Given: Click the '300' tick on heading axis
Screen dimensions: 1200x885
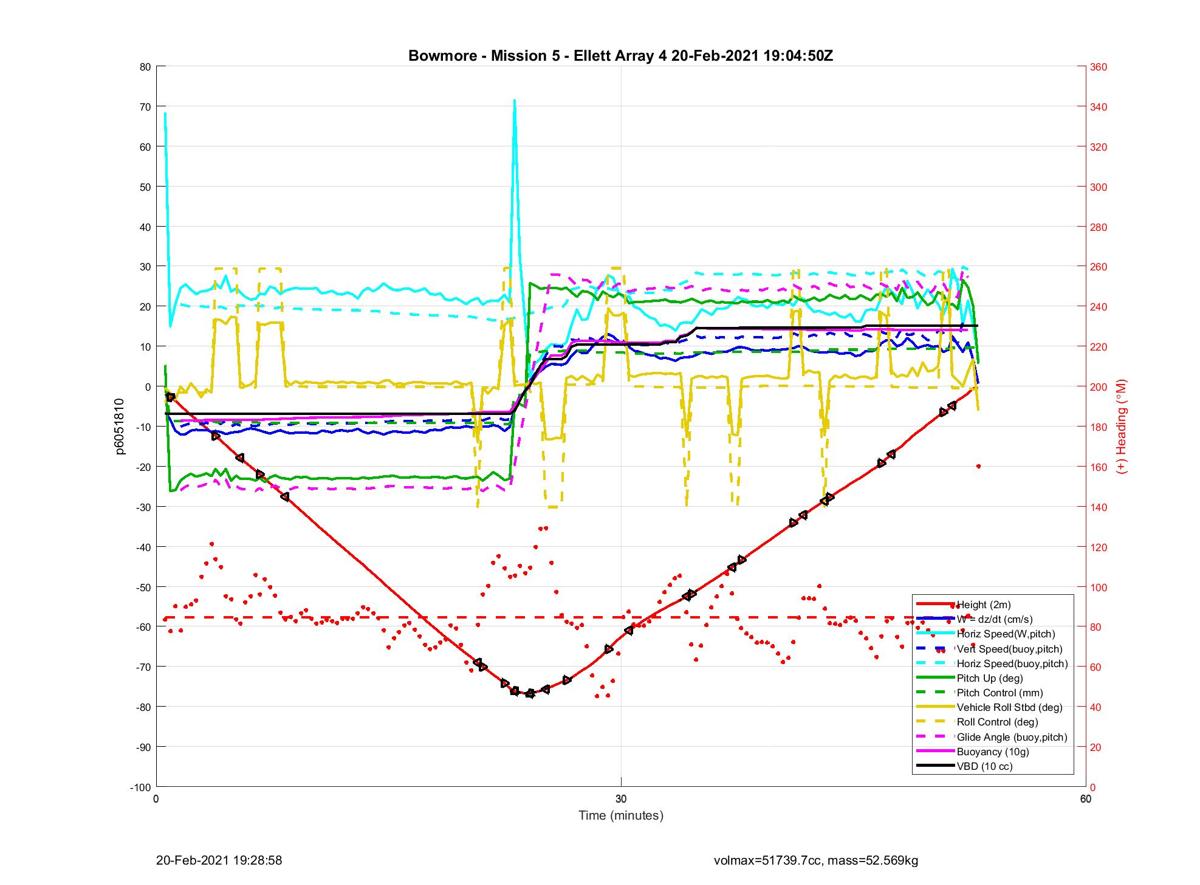Looking at the screenshot, I should (x=1099, y=187).
